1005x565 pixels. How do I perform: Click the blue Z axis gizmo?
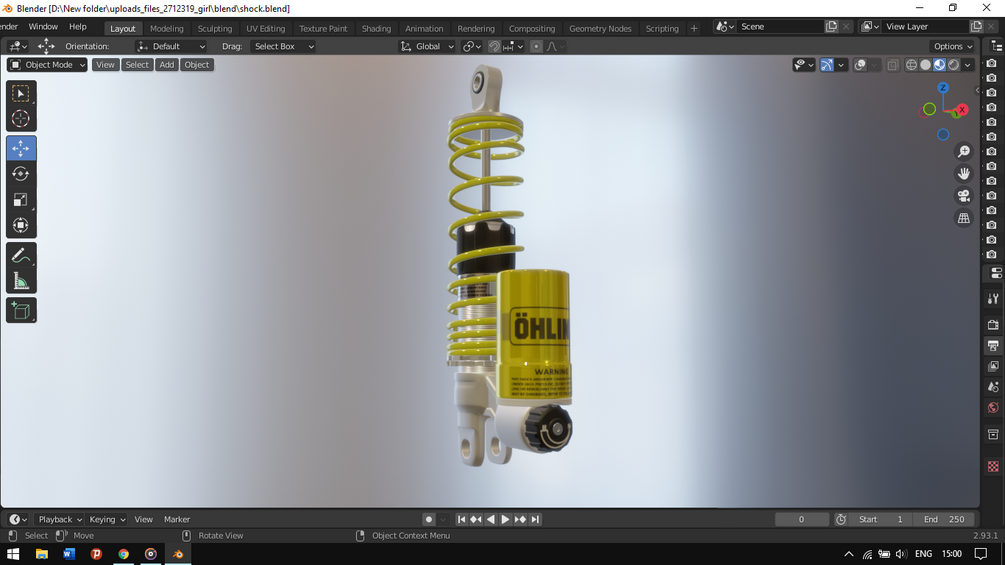pos(943,88)
